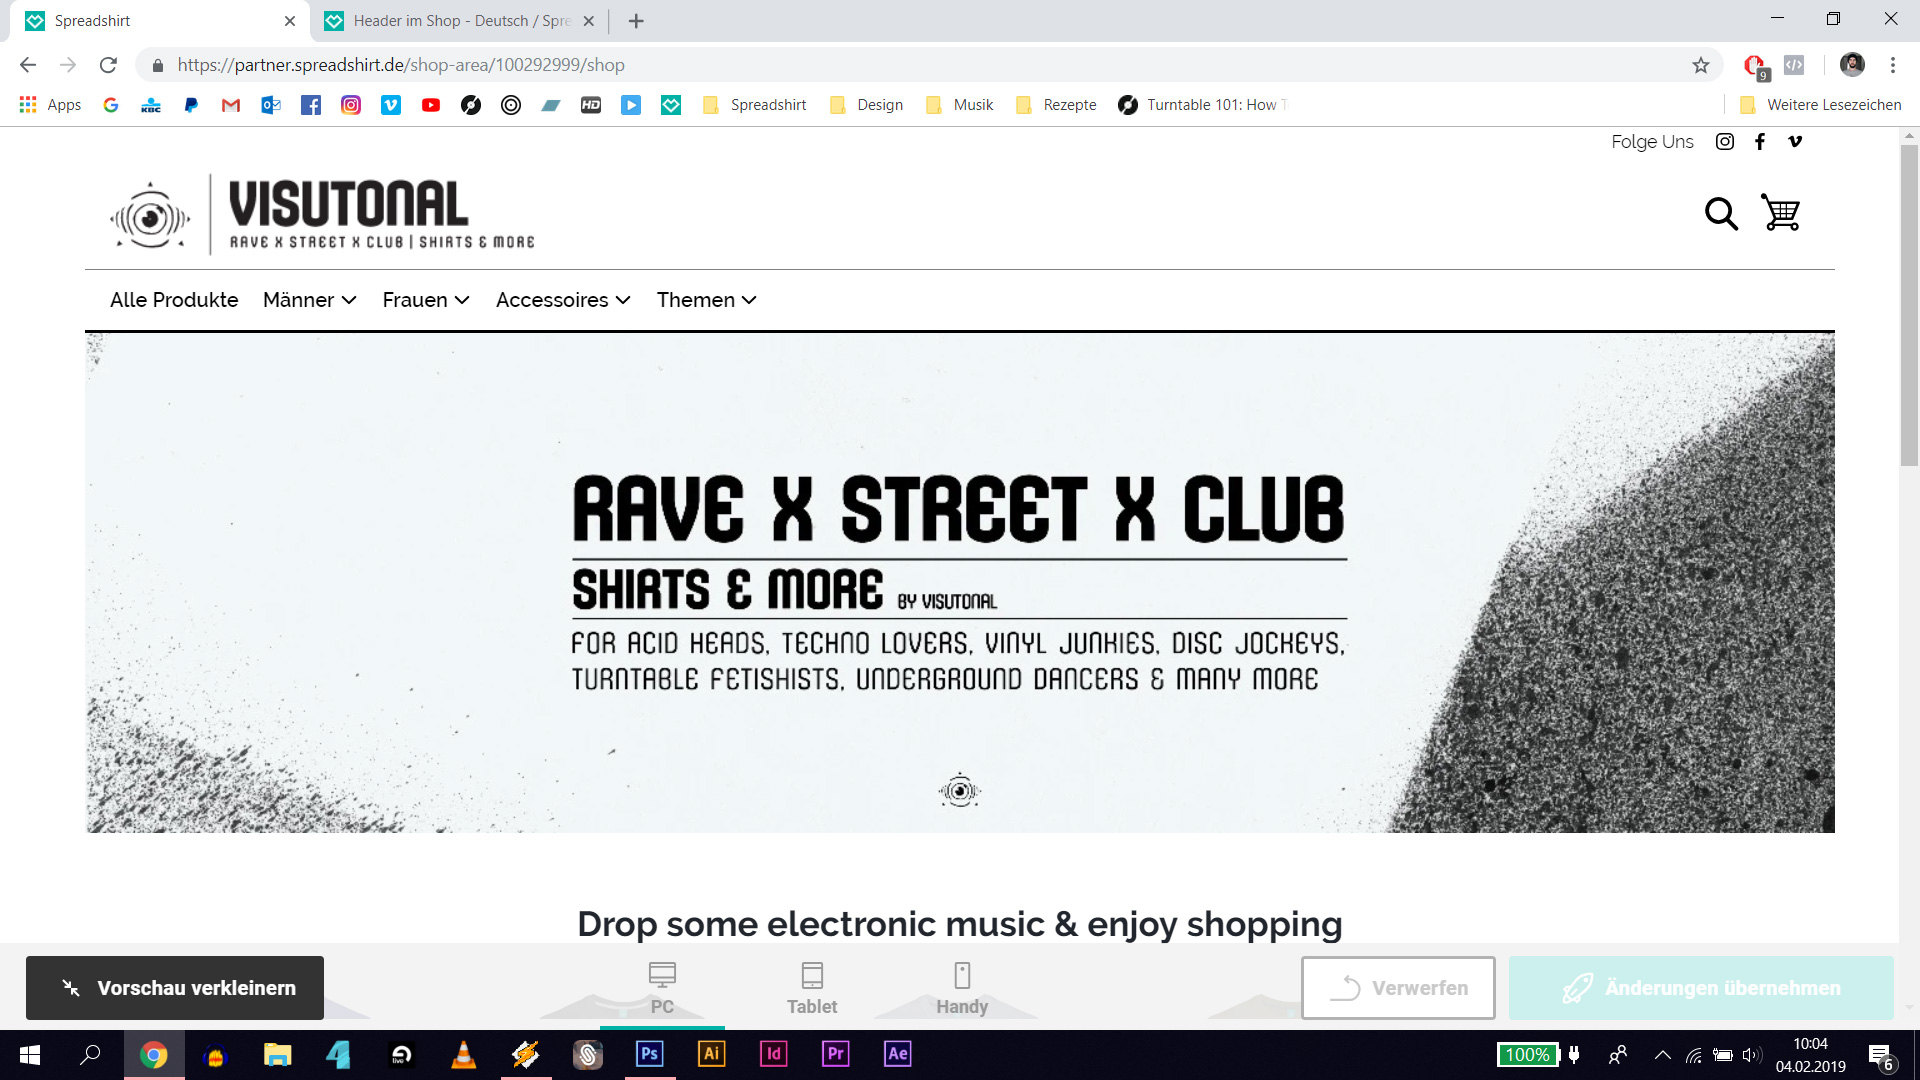Screen dimensions: 1920x1080
Task: Expand the Männer dropdown menu
Action: tap(309, 300)
